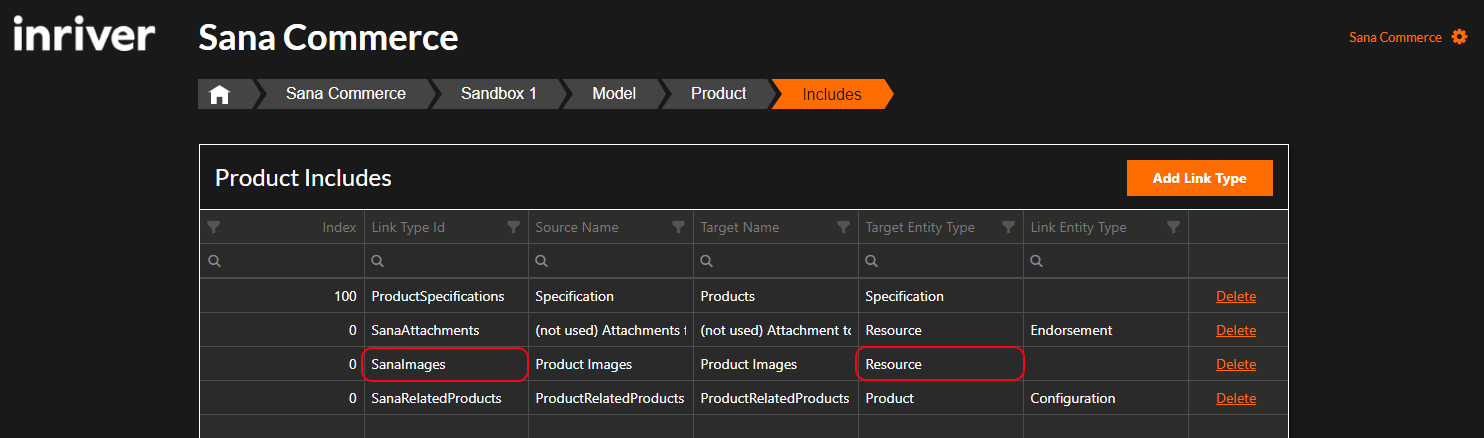The image size is (1484, 438).
Task: Select the Includes breadcrumb
Action: [832, 94]
